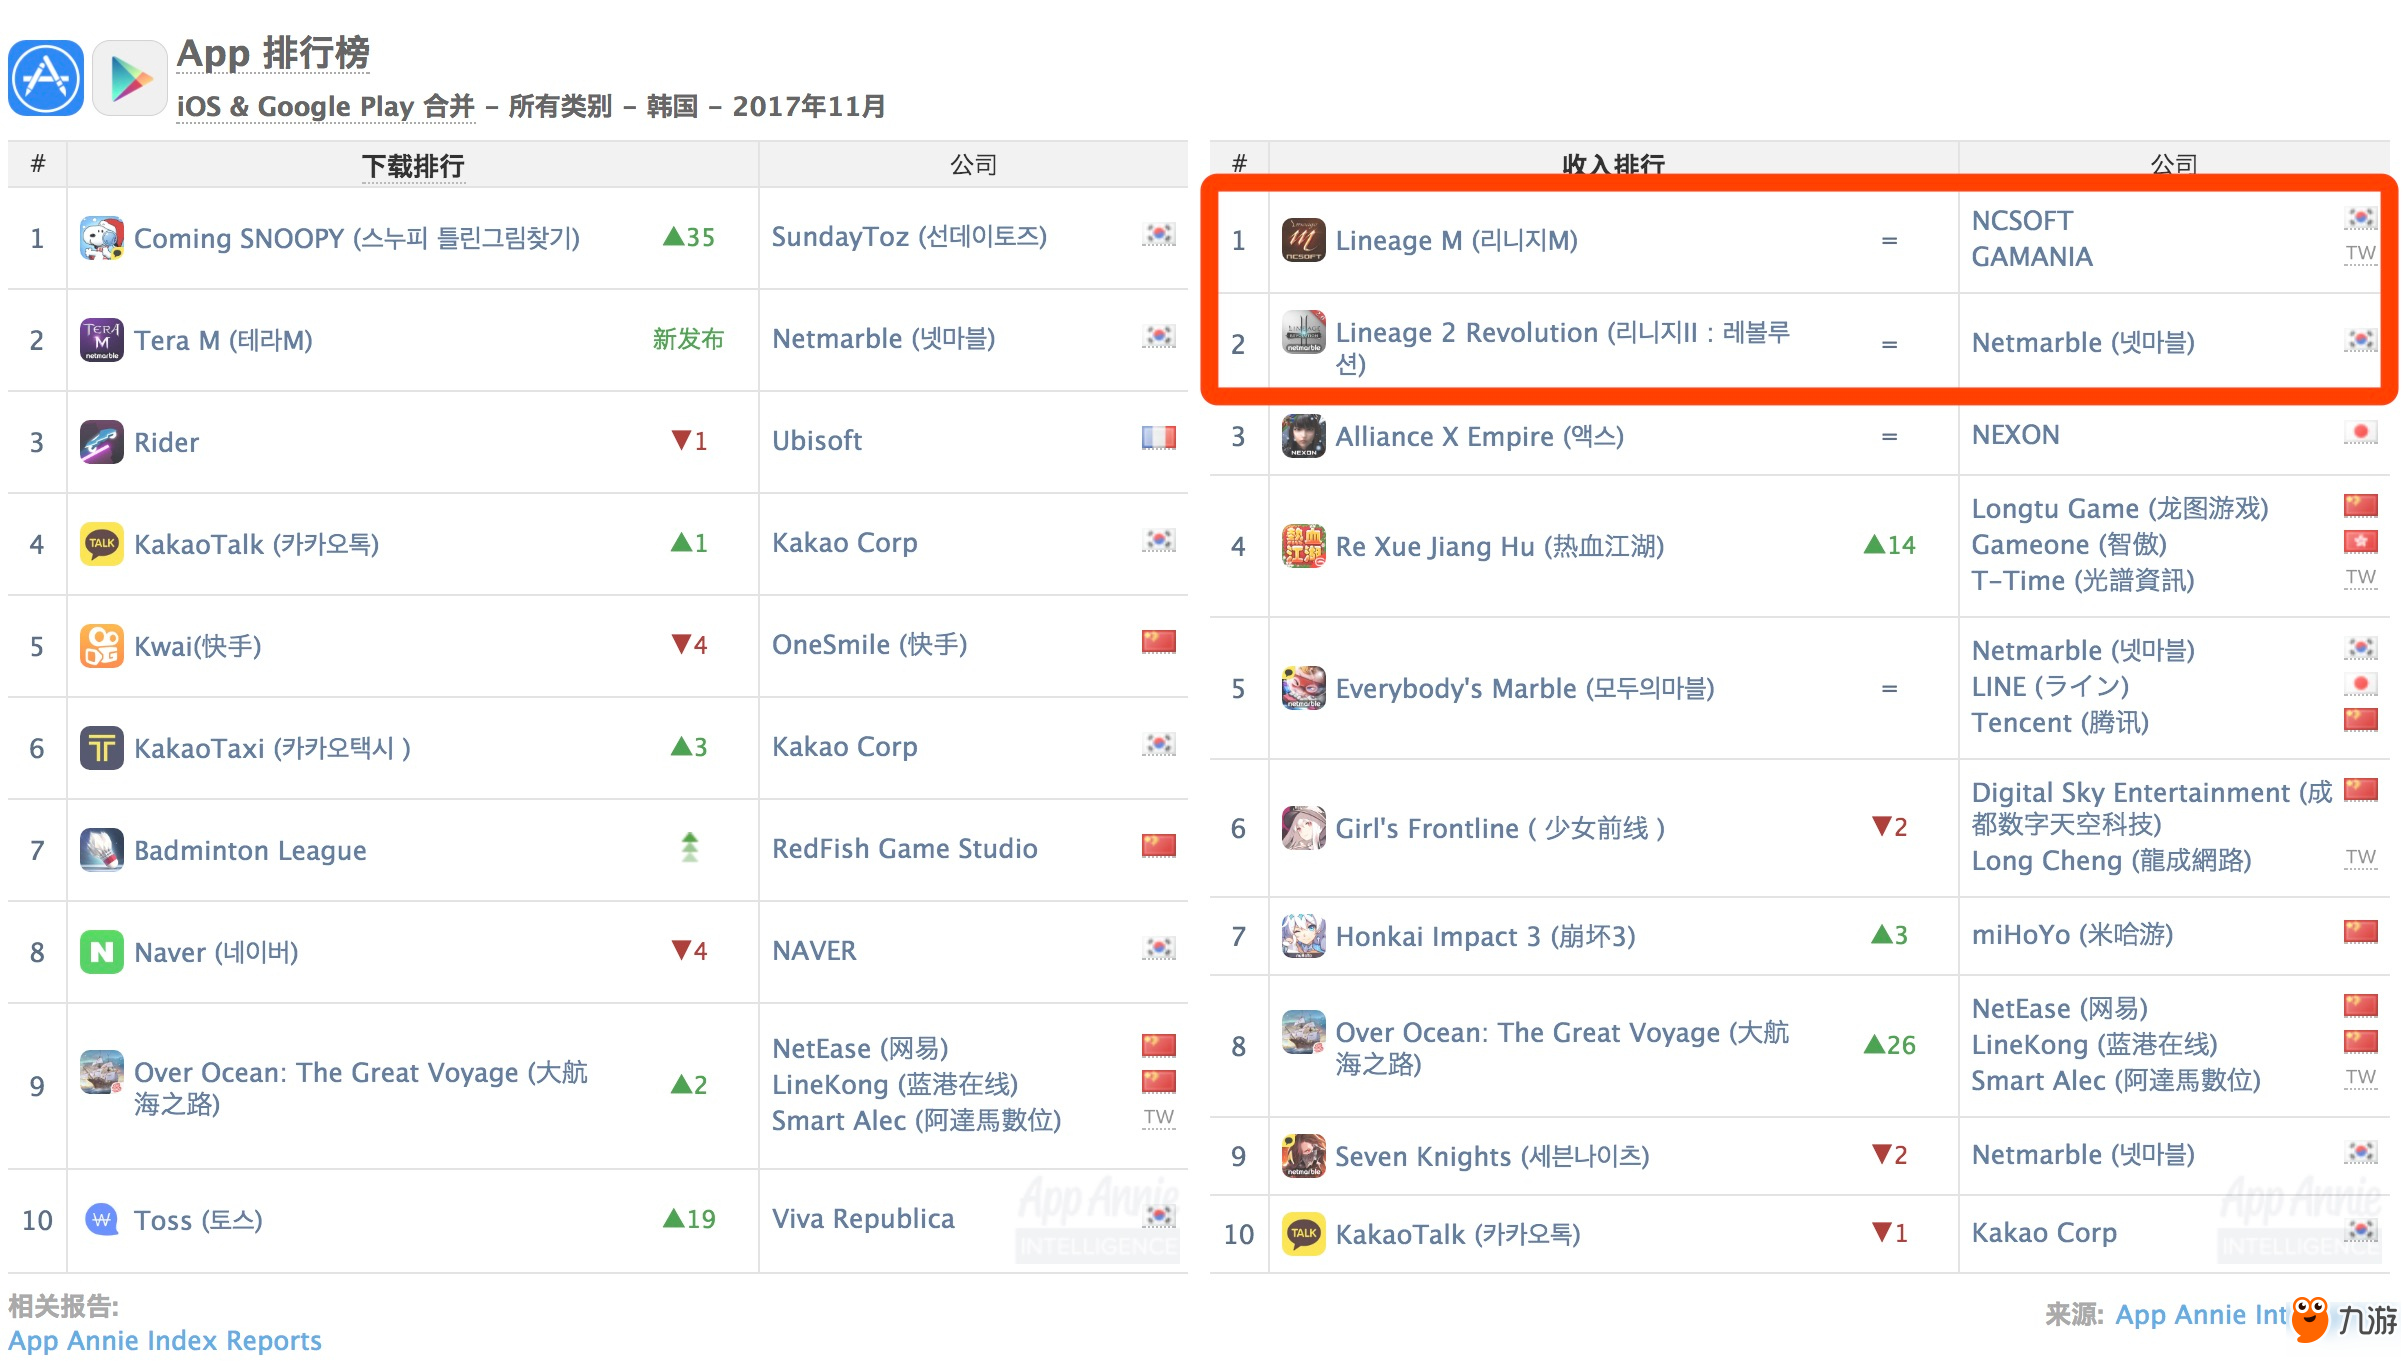
Task: Click the iOS App Store icon
Action: coord(46,78)
